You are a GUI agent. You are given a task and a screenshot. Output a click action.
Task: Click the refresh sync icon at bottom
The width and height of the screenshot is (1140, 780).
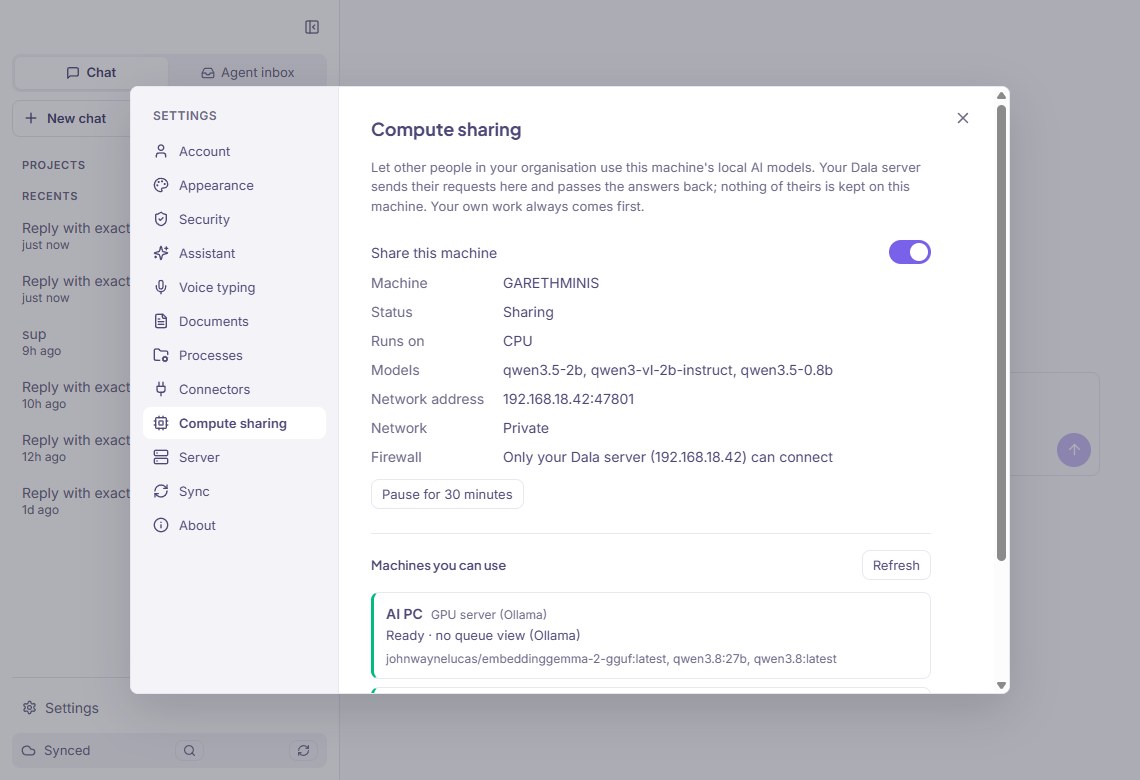coord(303,750)
